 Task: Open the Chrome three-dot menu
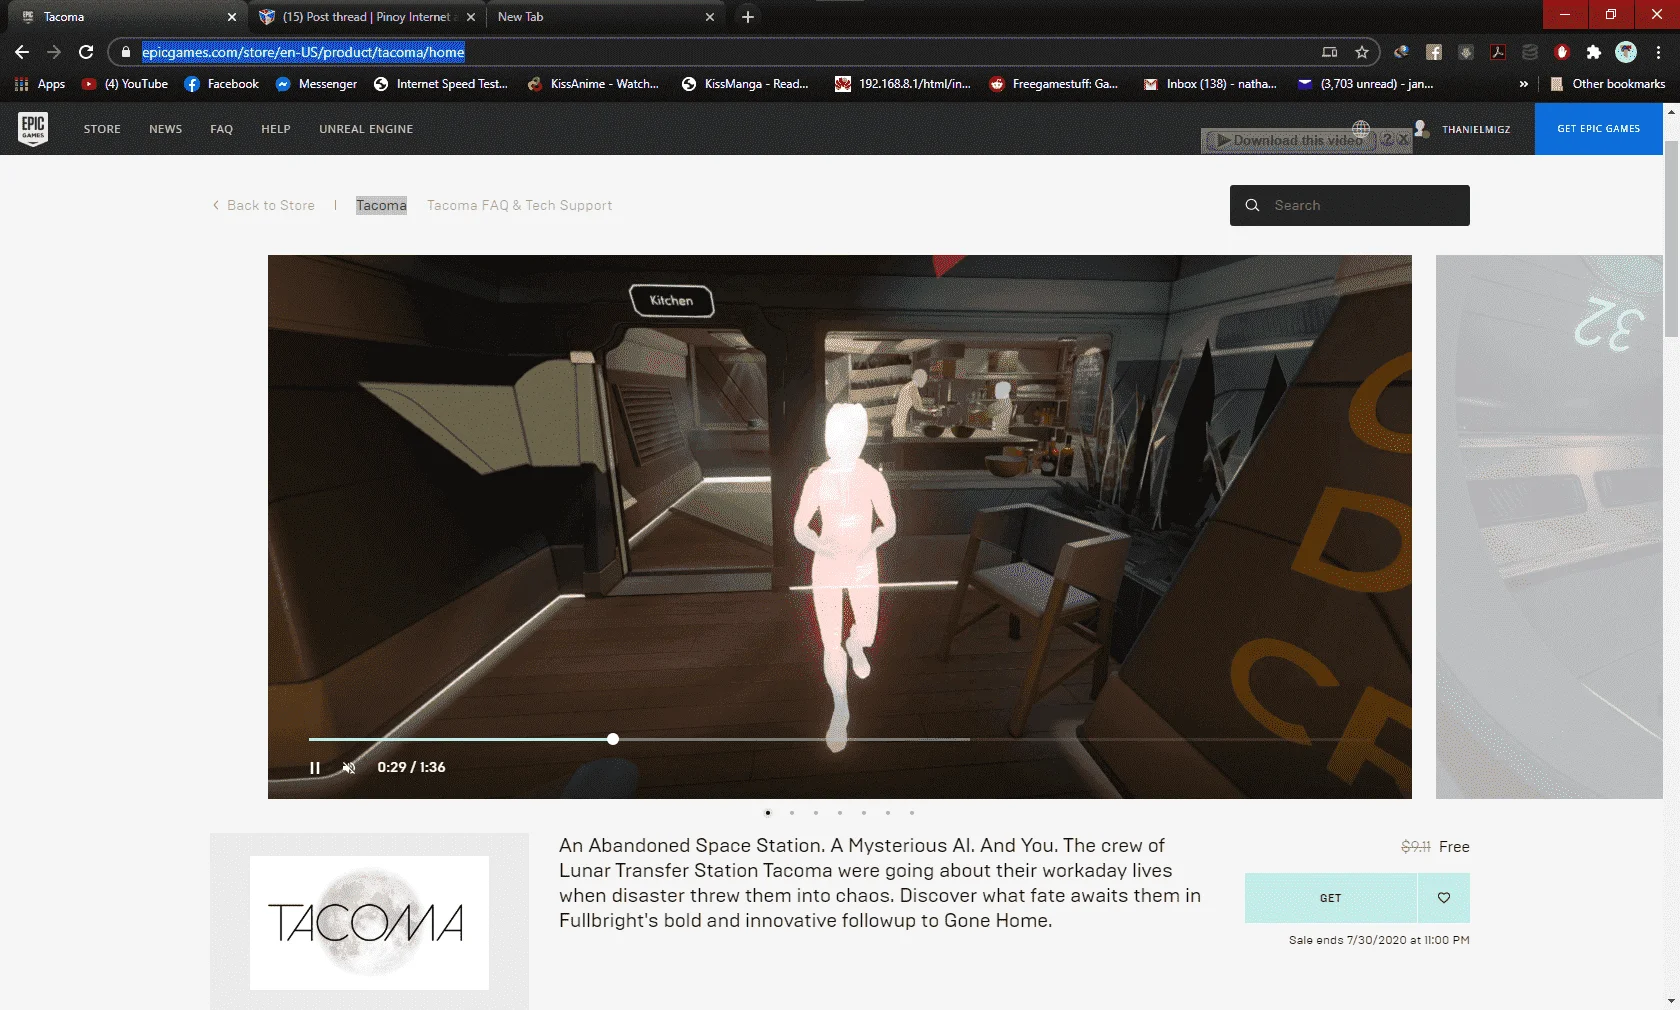(x=1658, y=52)
